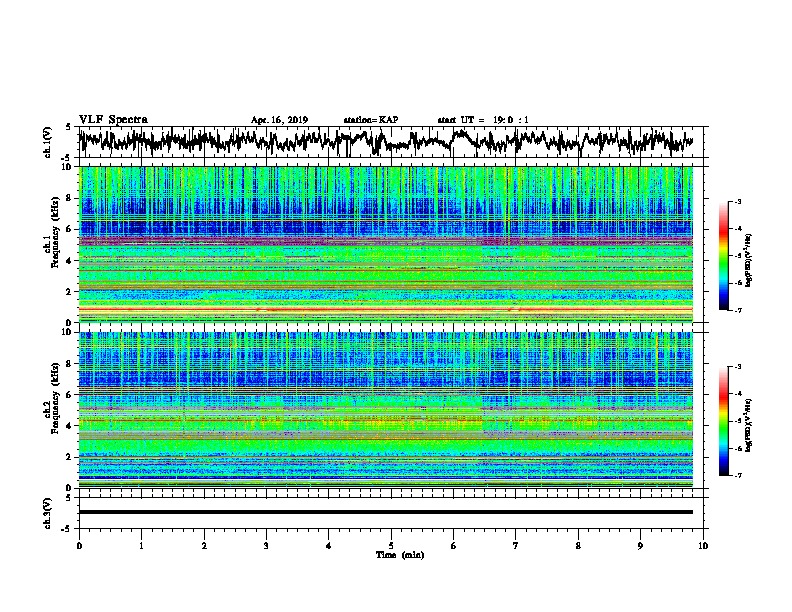Screen dimensions: 792x612
Task: Click inside the ch.2 spectrogram panel
Action: [385, 410]
